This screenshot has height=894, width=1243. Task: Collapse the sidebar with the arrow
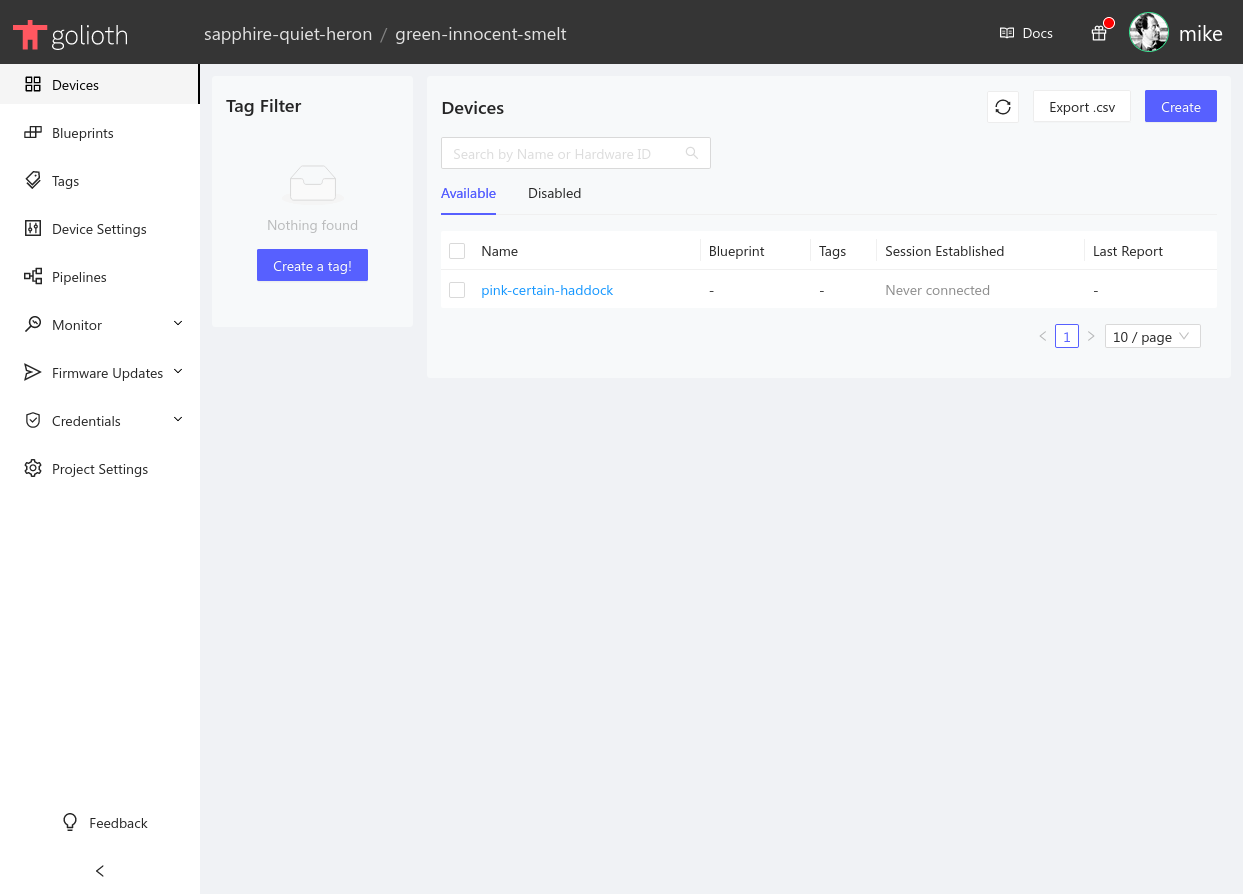(x=100, y=871)
